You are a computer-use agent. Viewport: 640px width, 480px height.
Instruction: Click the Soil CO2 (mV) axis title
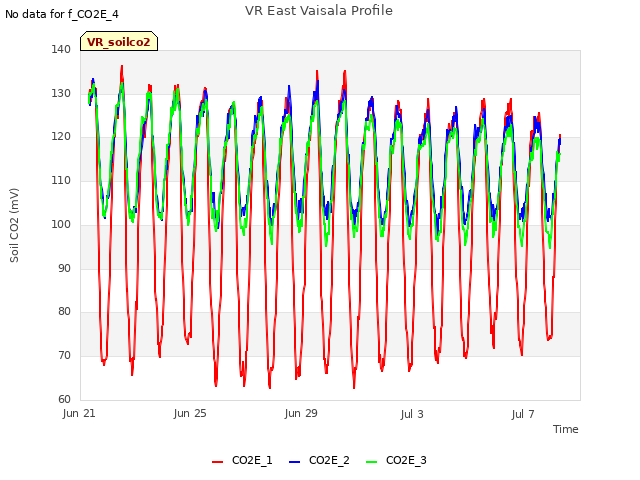[14, 225]
